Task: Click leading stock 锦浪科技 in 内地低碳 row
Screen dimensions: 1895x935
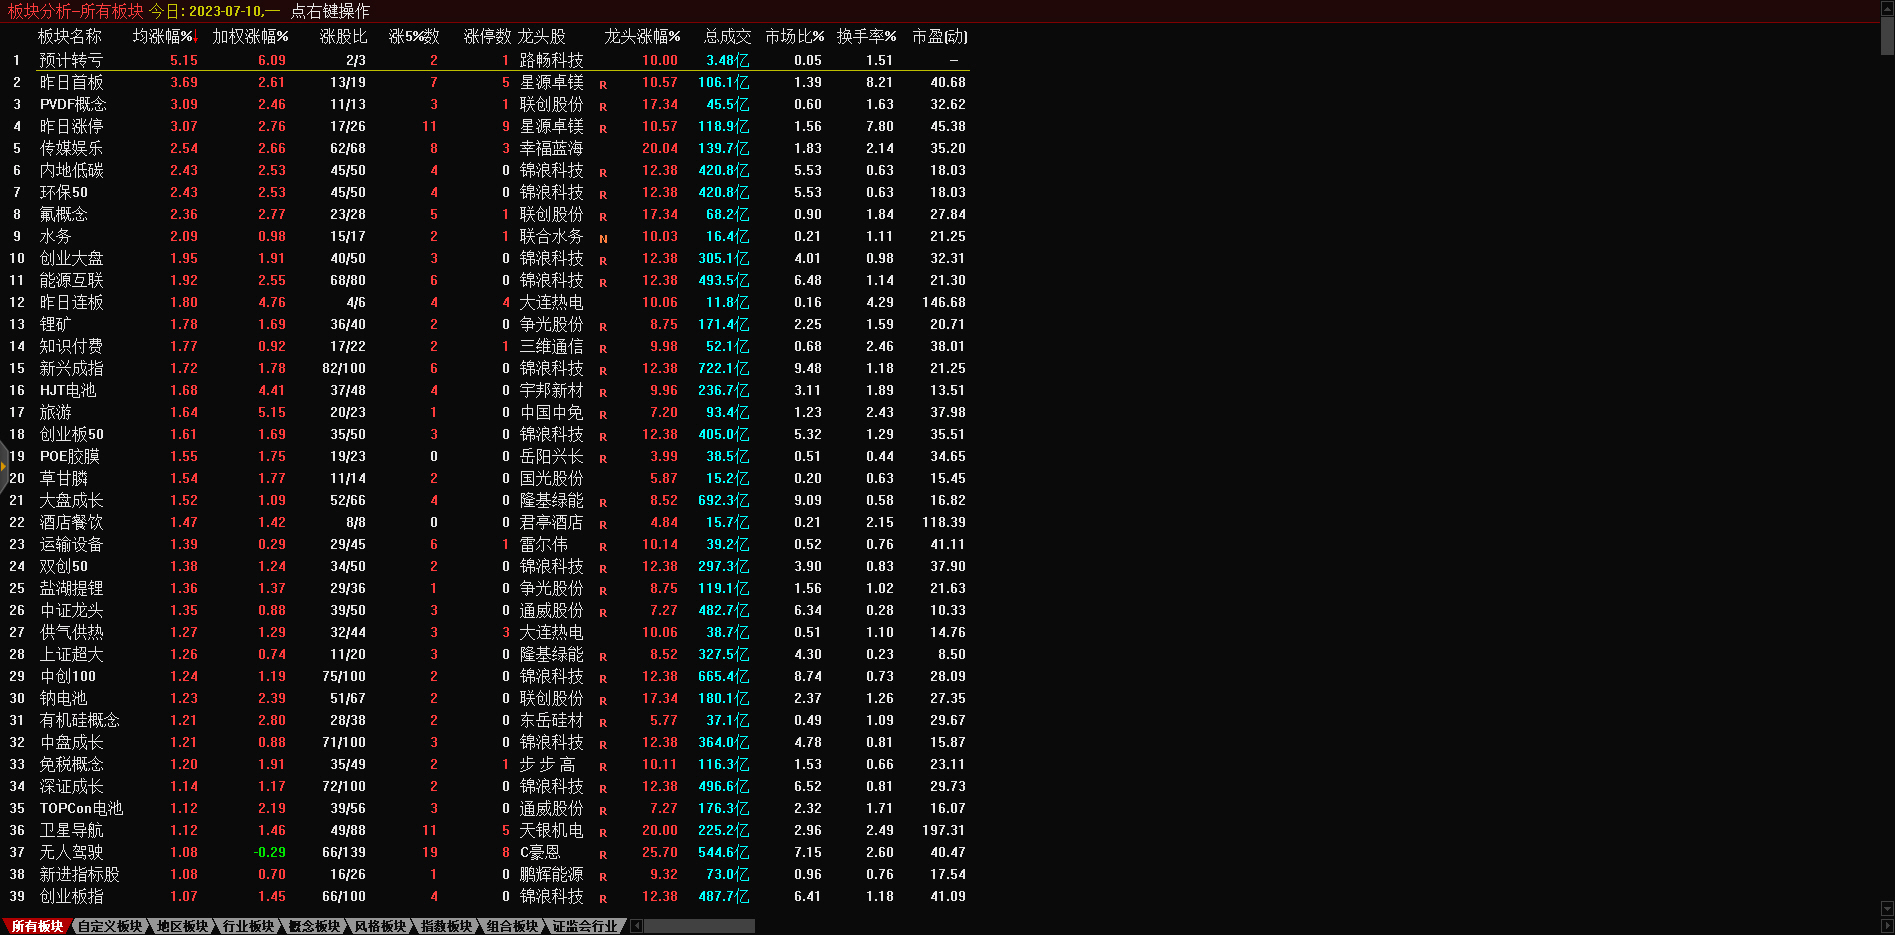Action: point(551,170)
